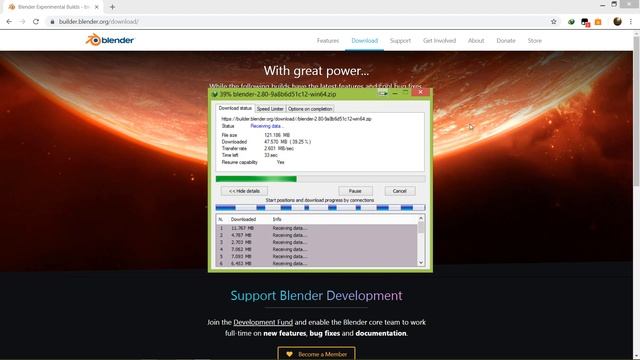This screenshot has width=640, height=360.
Task: Open the Donate nav item
Action: coord(506,41)
